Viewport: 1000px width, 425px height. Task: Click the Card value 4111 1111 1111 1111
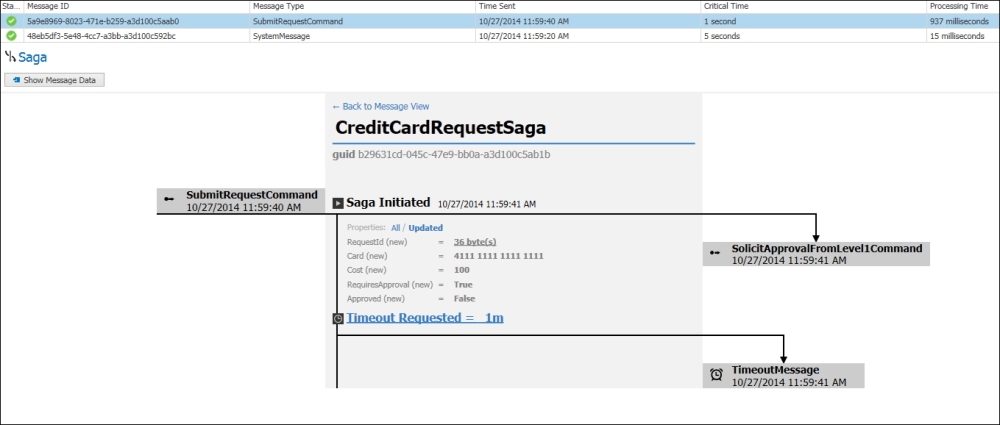[x=499, y=256]
